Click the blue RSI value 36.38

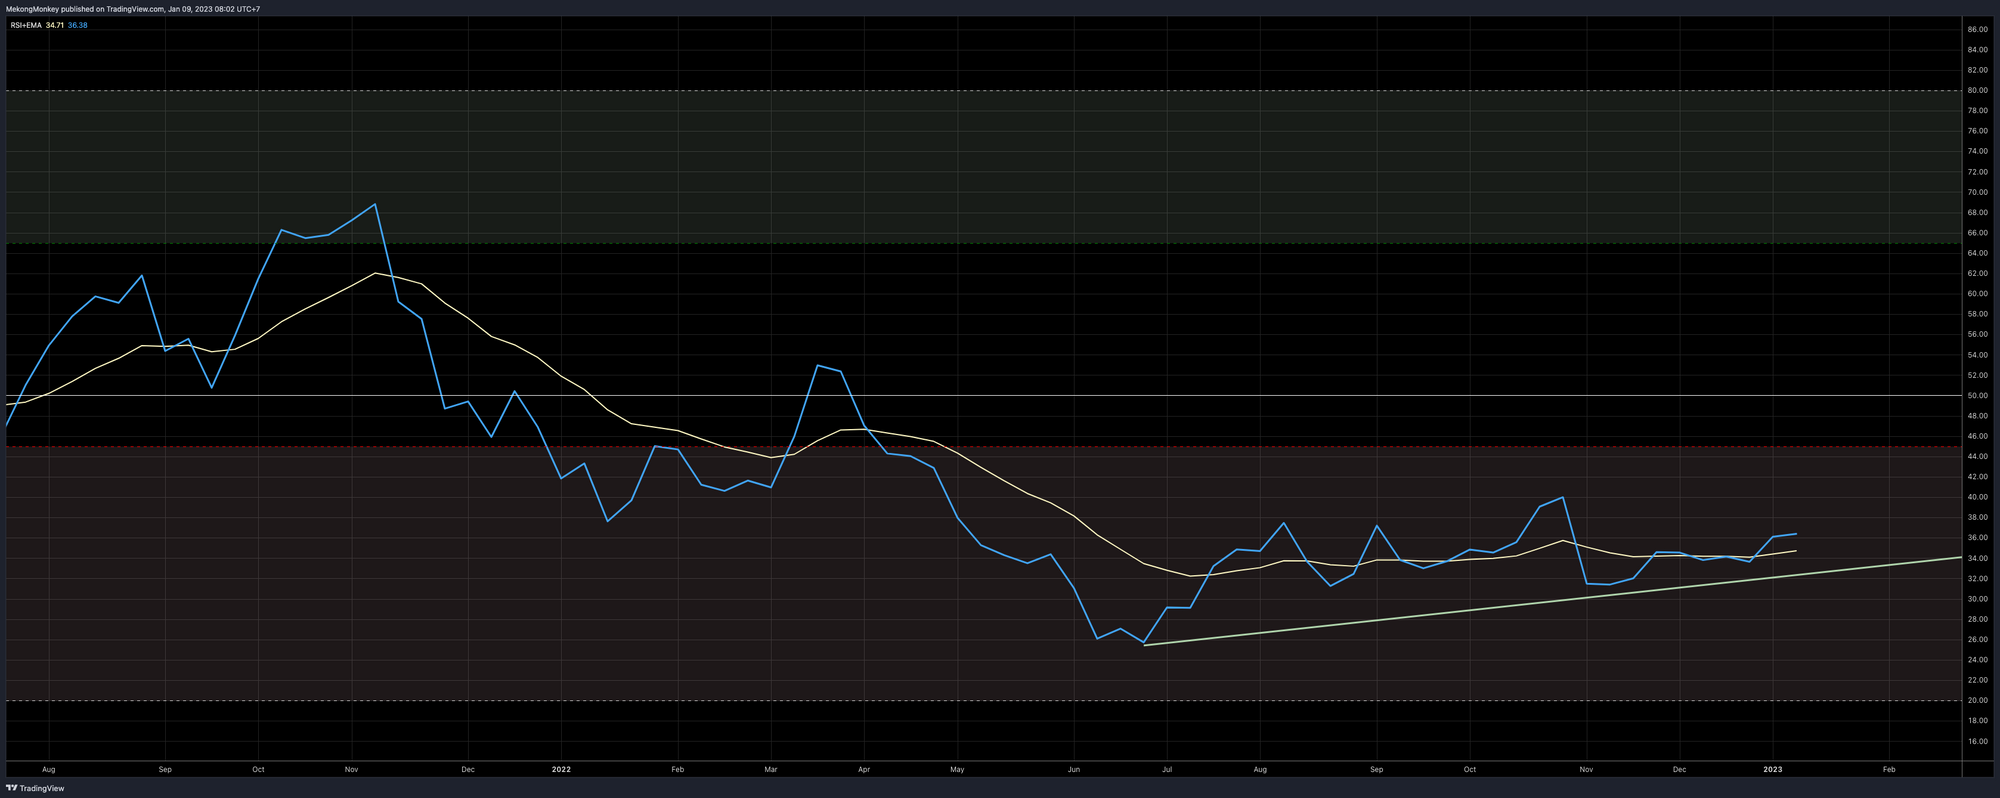(x=77, y=25)
